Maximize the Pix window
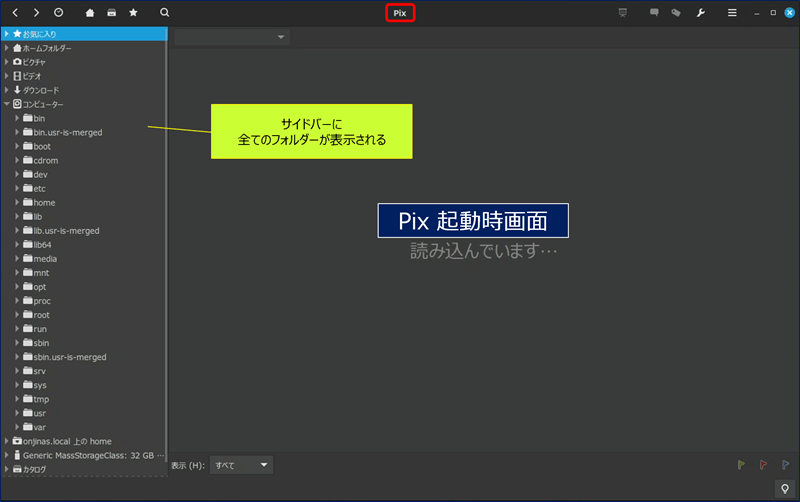This screenshot has height=502, width=800. (773, 13)
